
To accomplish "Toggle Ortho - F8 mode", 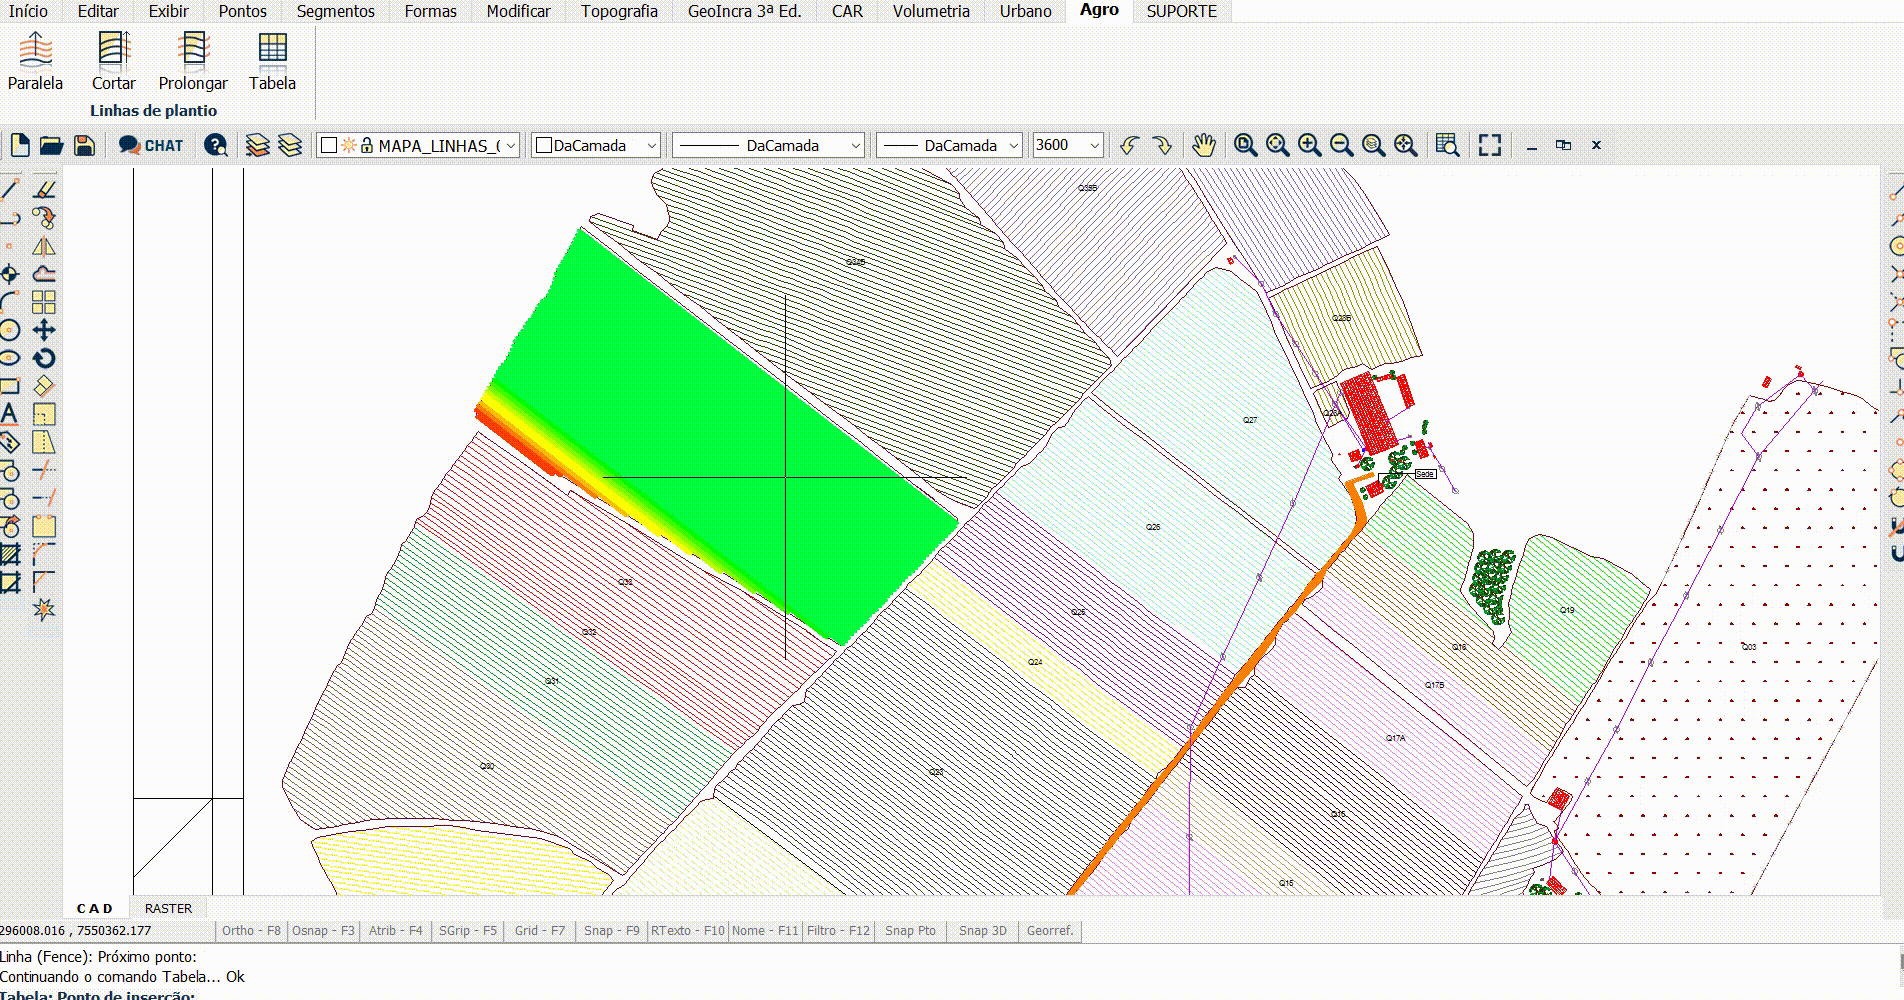I will coord(251,931).
